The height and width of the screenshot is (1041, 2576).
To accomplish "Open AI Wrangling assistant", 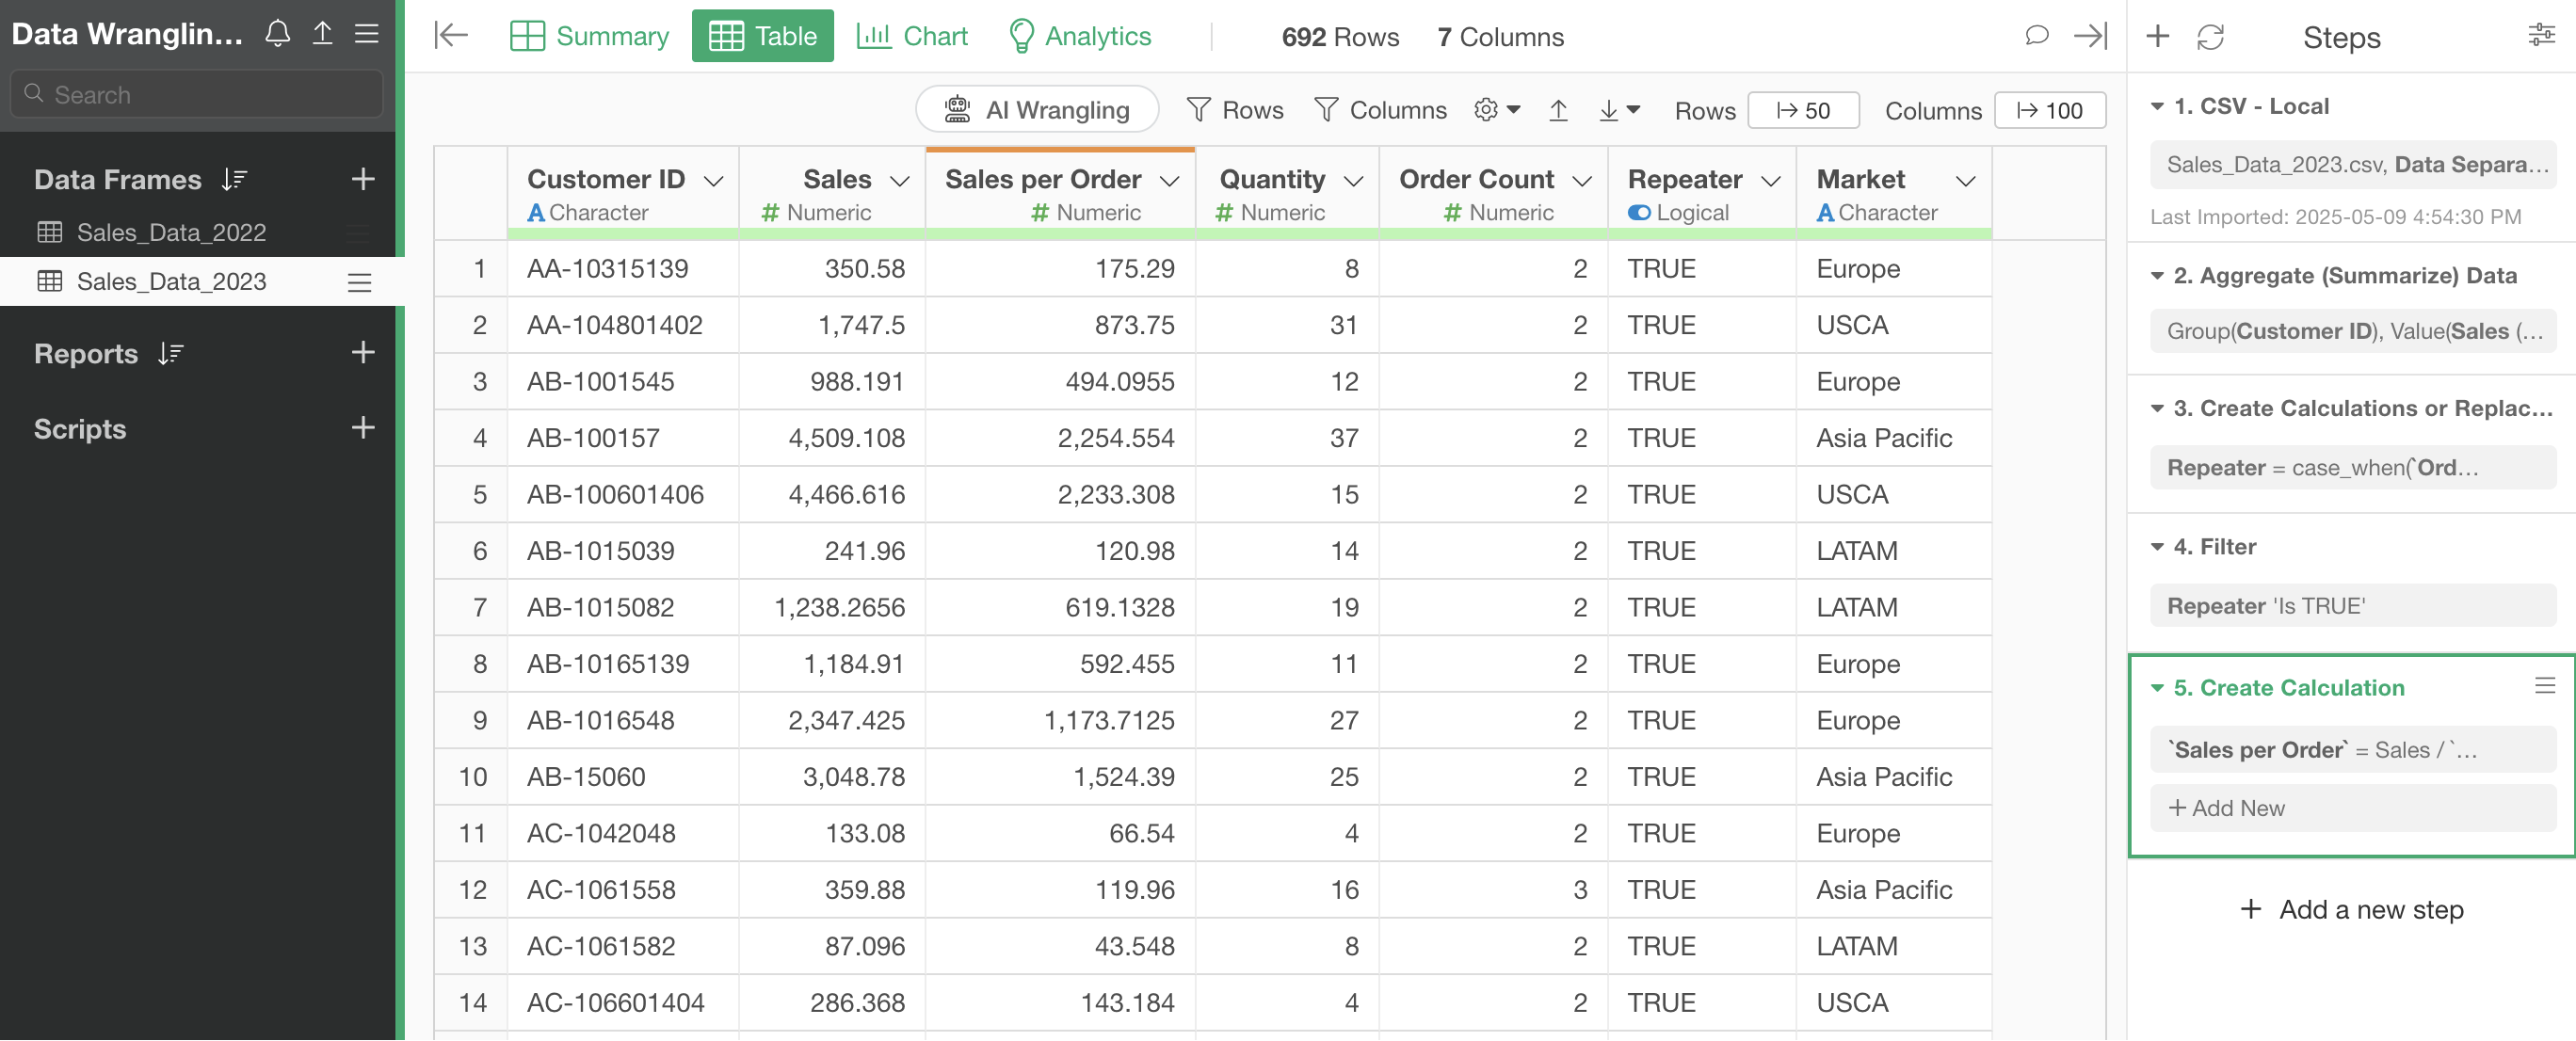I will [x=1037, y=109].
